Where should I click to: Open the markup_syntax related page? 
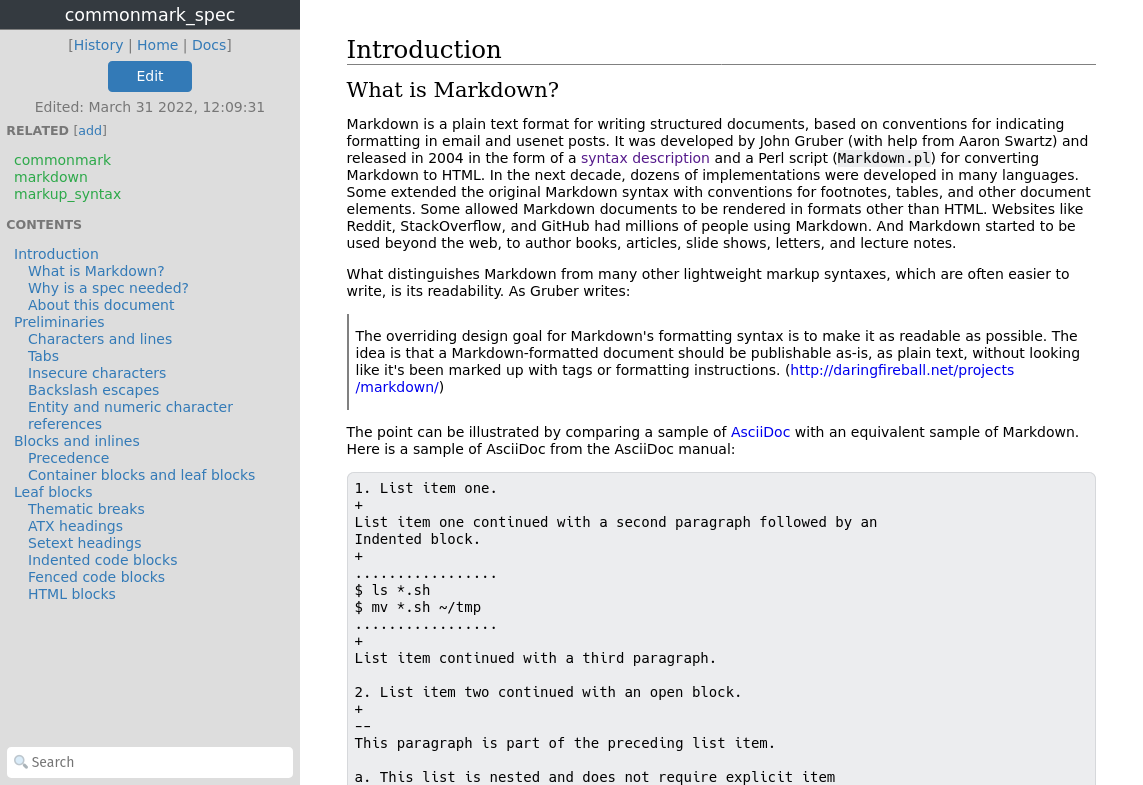[x=67, y=194]
